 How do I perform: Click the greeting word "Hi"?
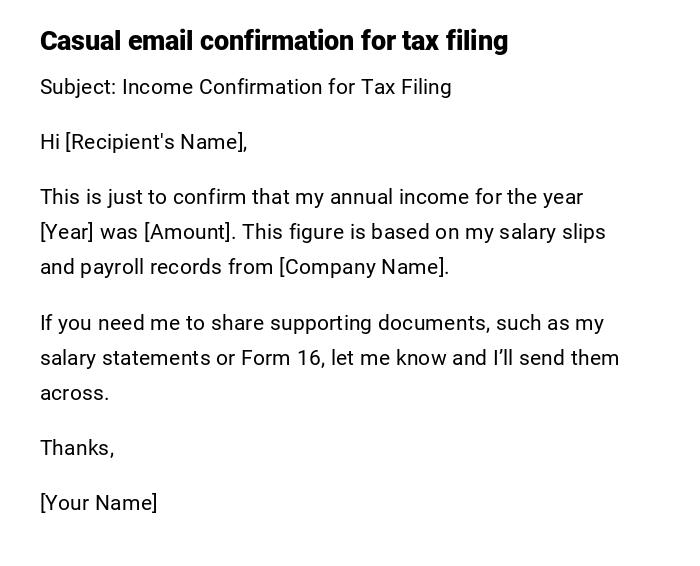[x=50, y=142]
